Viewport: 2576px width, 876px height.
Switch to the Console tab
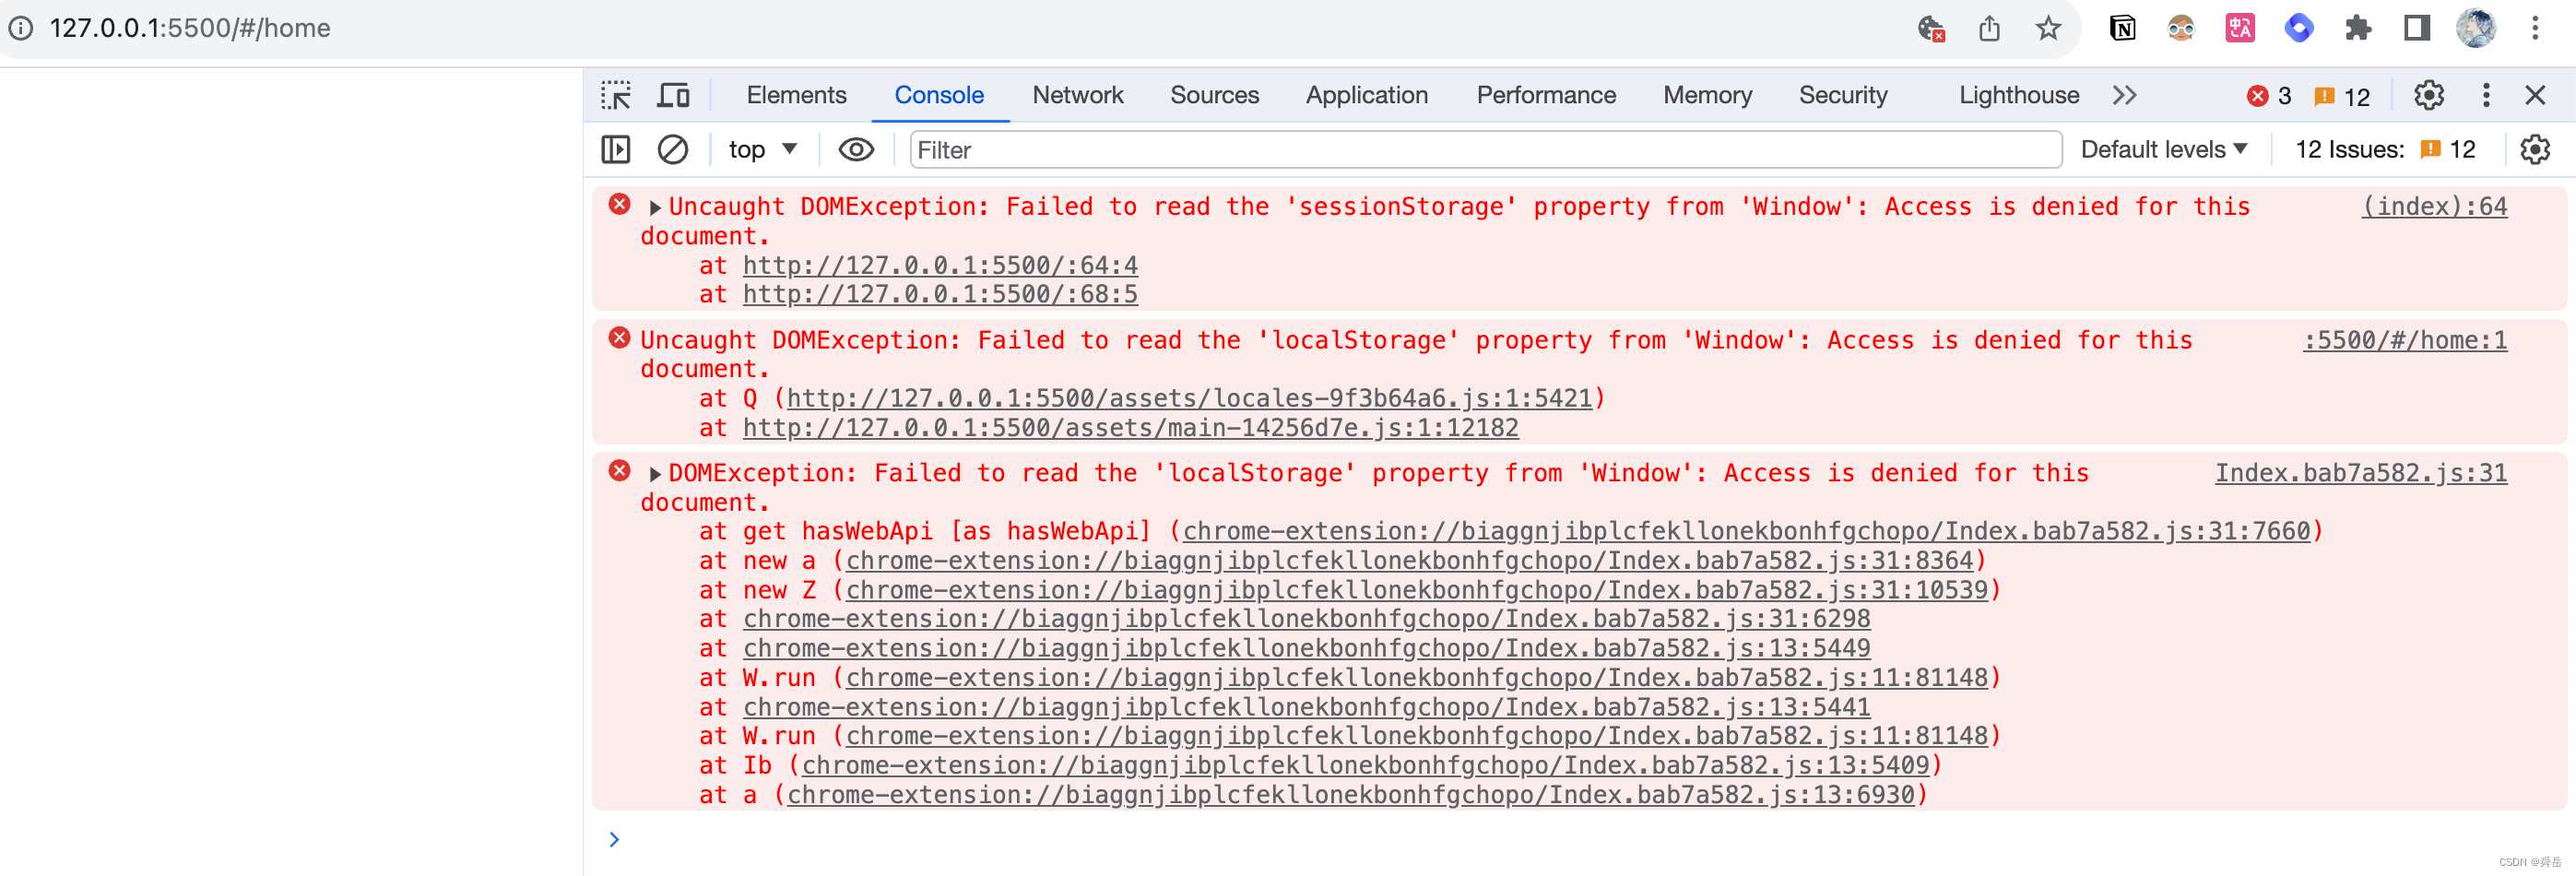(939, 95)
